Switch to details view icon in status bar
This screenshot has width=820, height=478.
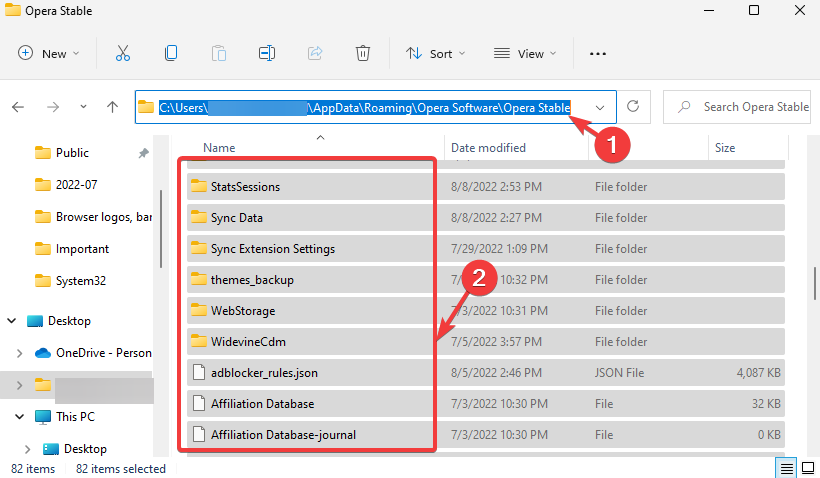(x=787, y=468)
